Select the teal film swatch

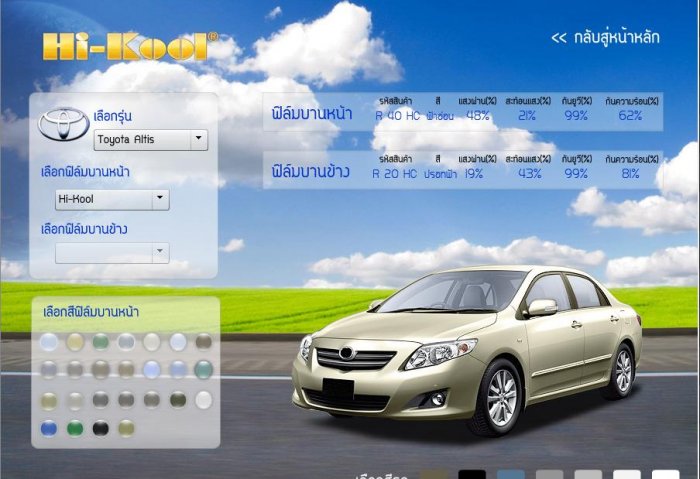(x=204, y=370)
